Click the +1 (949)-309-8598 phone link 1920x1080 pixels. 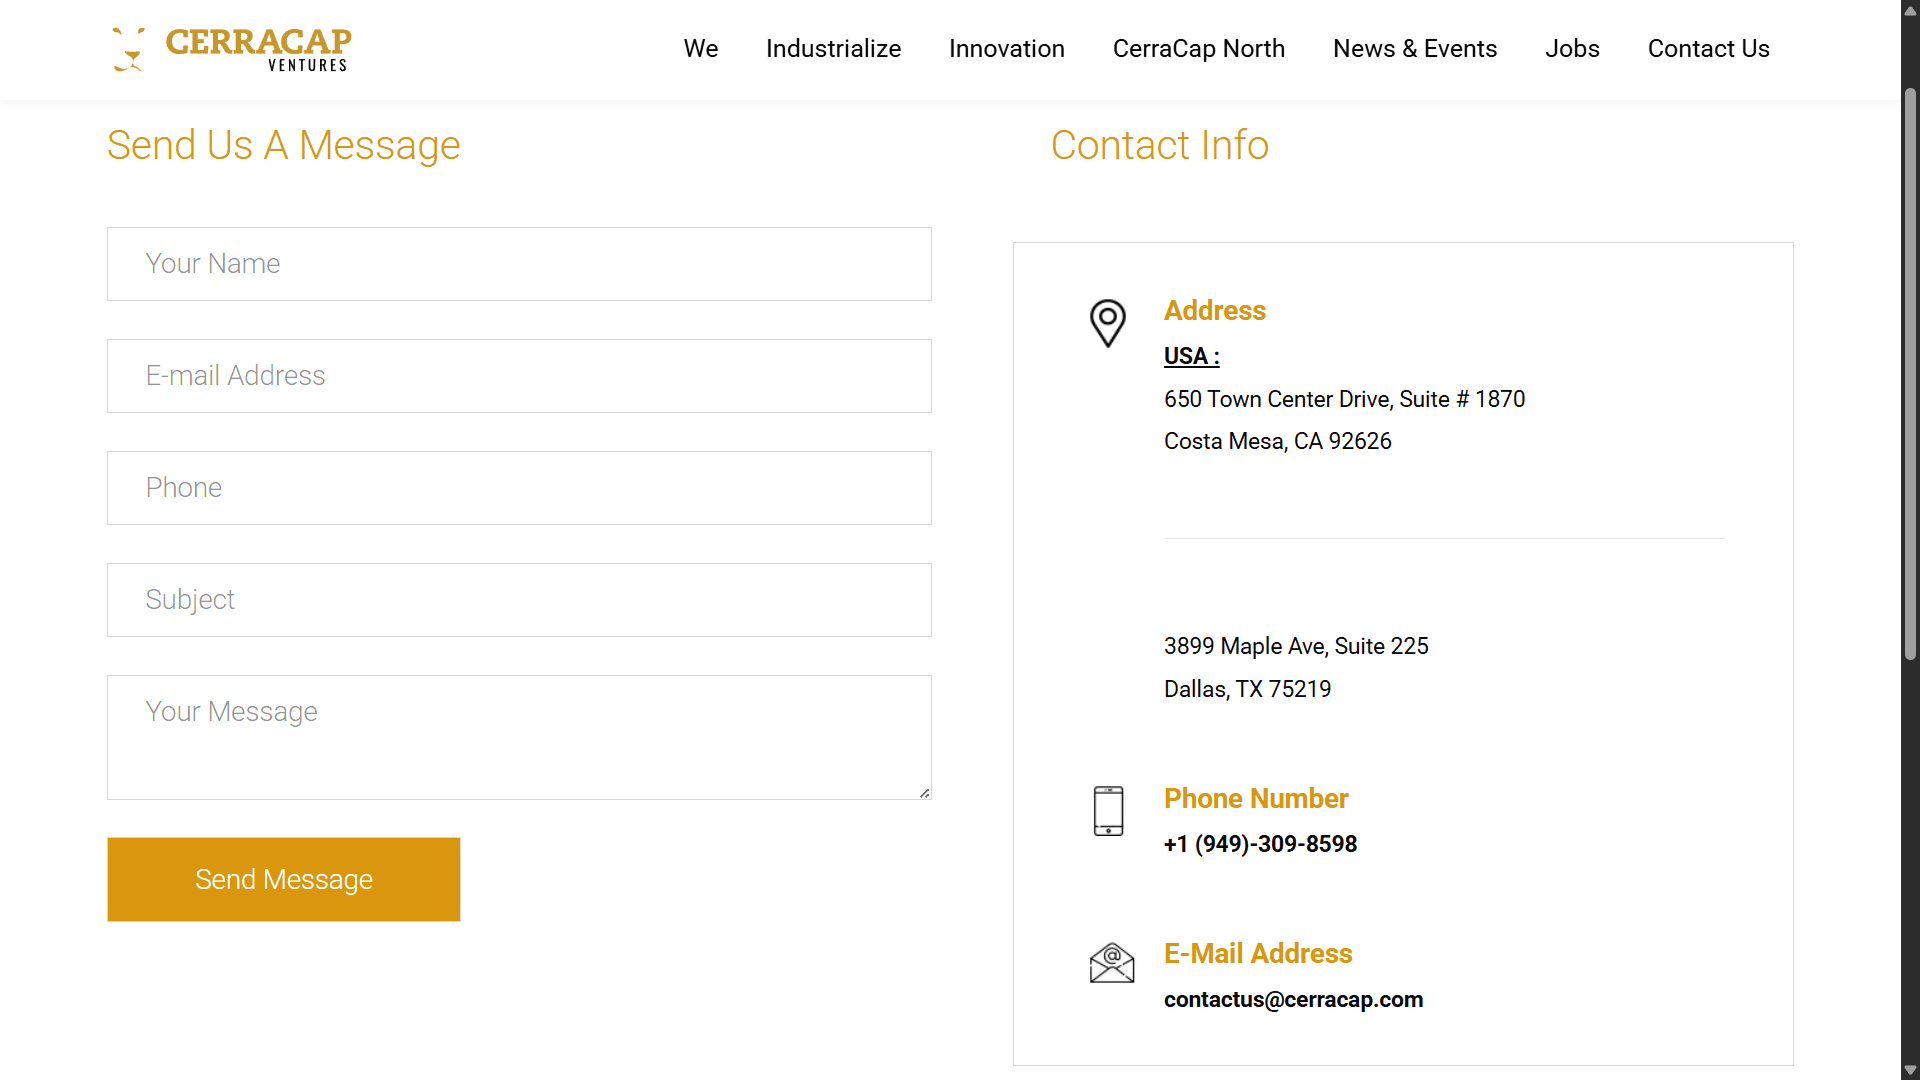[1260, 844]
